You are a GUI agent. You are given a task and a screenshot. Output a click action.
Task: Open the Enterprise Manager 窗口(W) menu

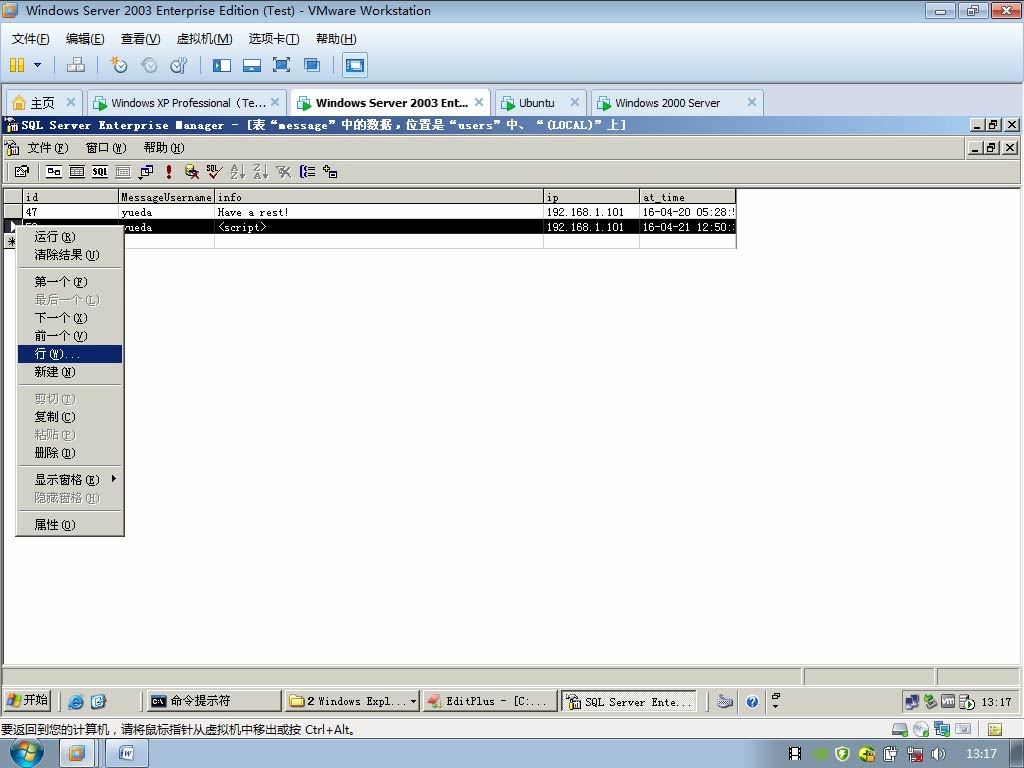[x=106, y=148]
